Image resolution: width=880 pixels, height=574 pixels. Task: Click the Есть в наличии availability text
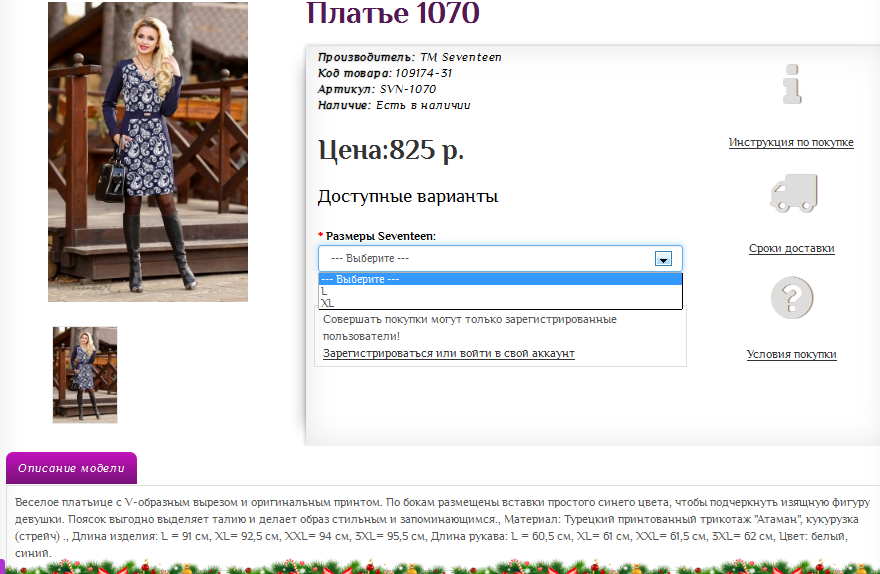coord(423,105)
